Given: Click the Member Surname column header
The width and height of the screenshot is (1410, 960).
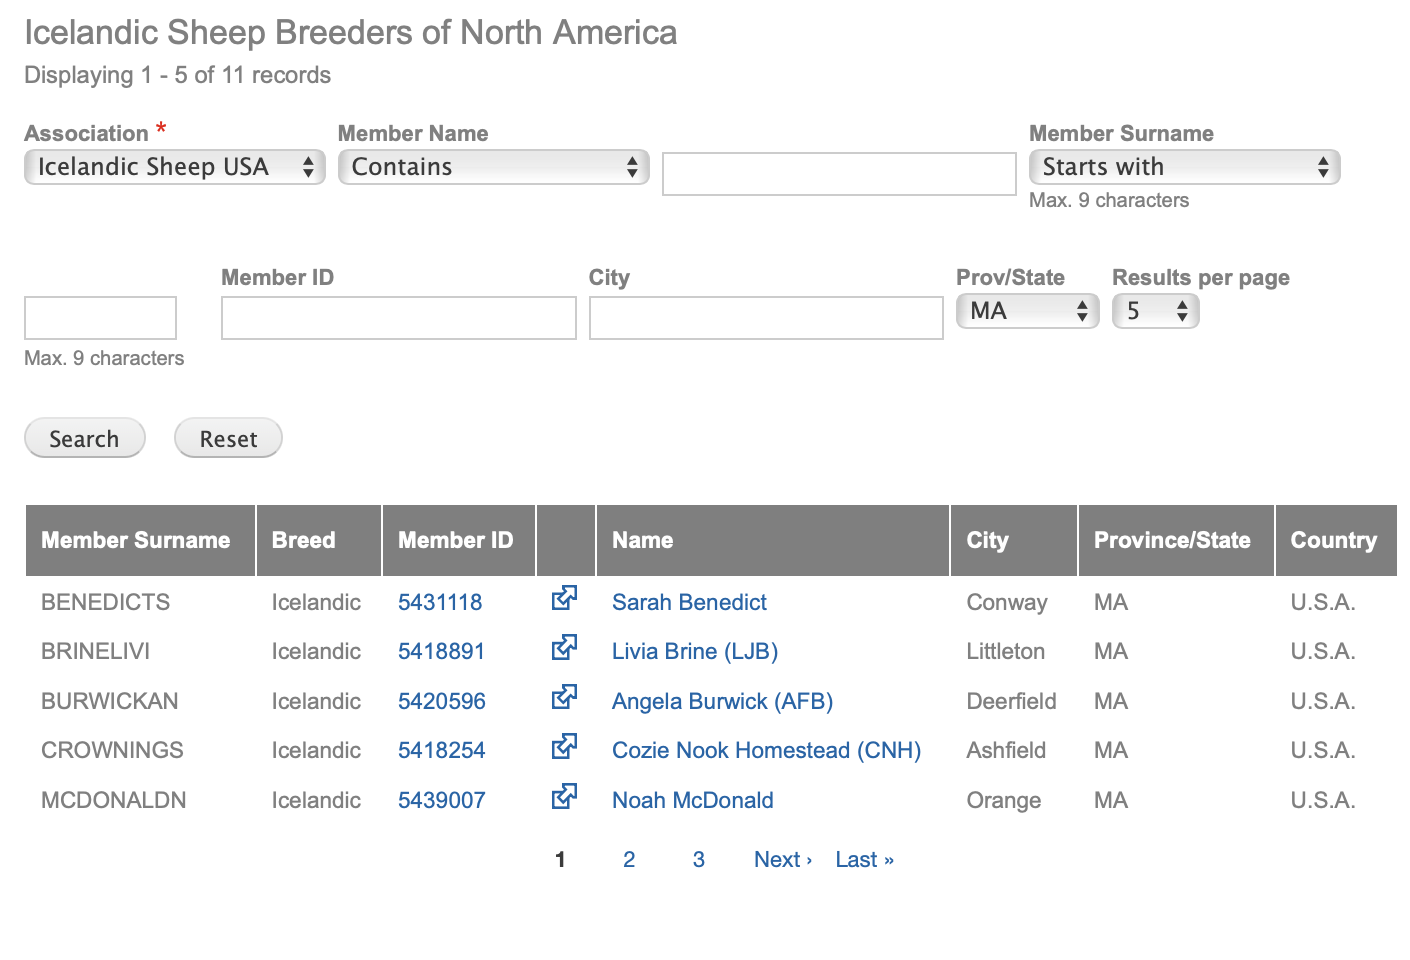Looking at the screenshot, I should click(x=140, y=540).
